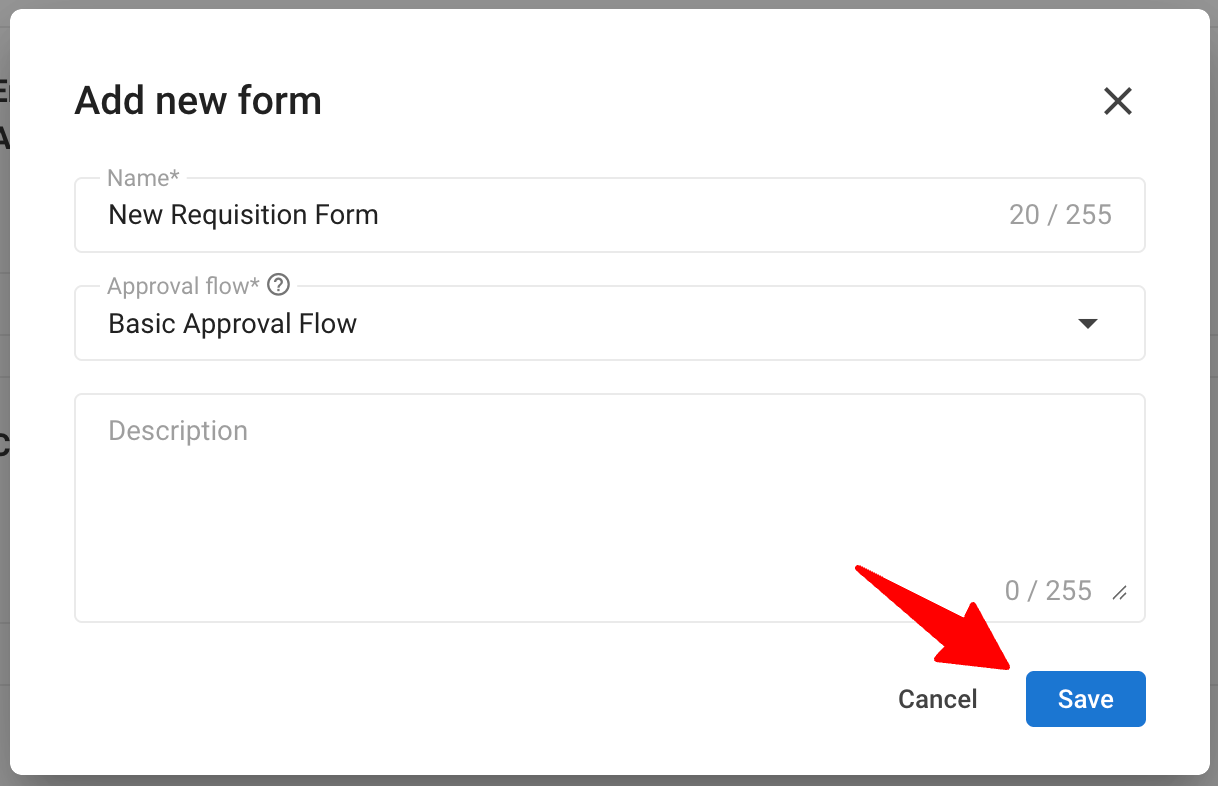The height and width of the screenshot is (786, 1218).
Task: Click the Description placeholder text
Action: pos(178,431)
